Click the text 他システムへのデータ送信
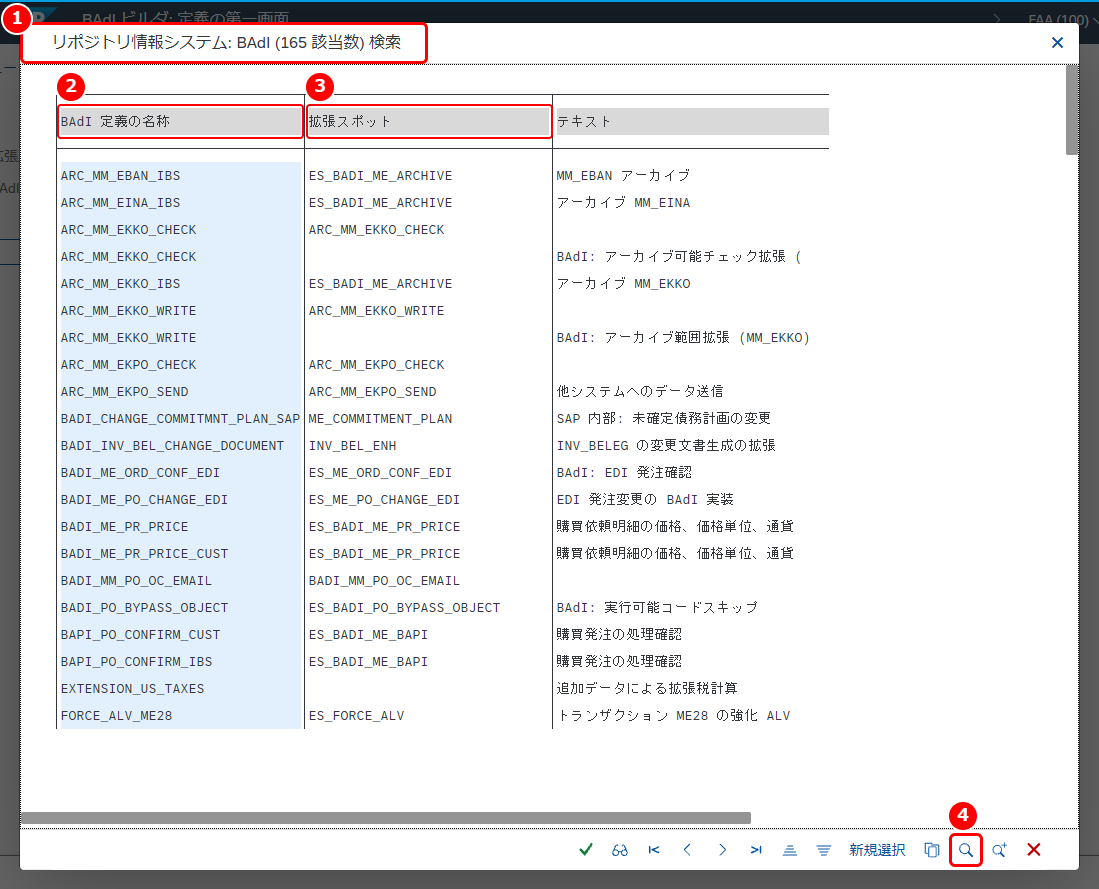 [x=640, y=391]
